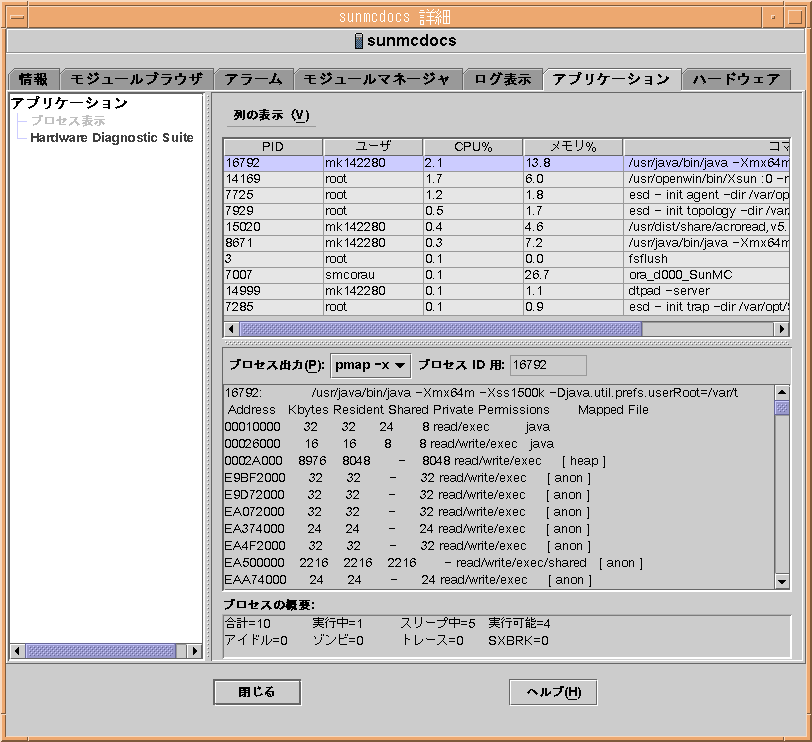Sort by the PID column header
Image resolution: width=812 pixels, height=742 pixels.
[x=273, y=147]
